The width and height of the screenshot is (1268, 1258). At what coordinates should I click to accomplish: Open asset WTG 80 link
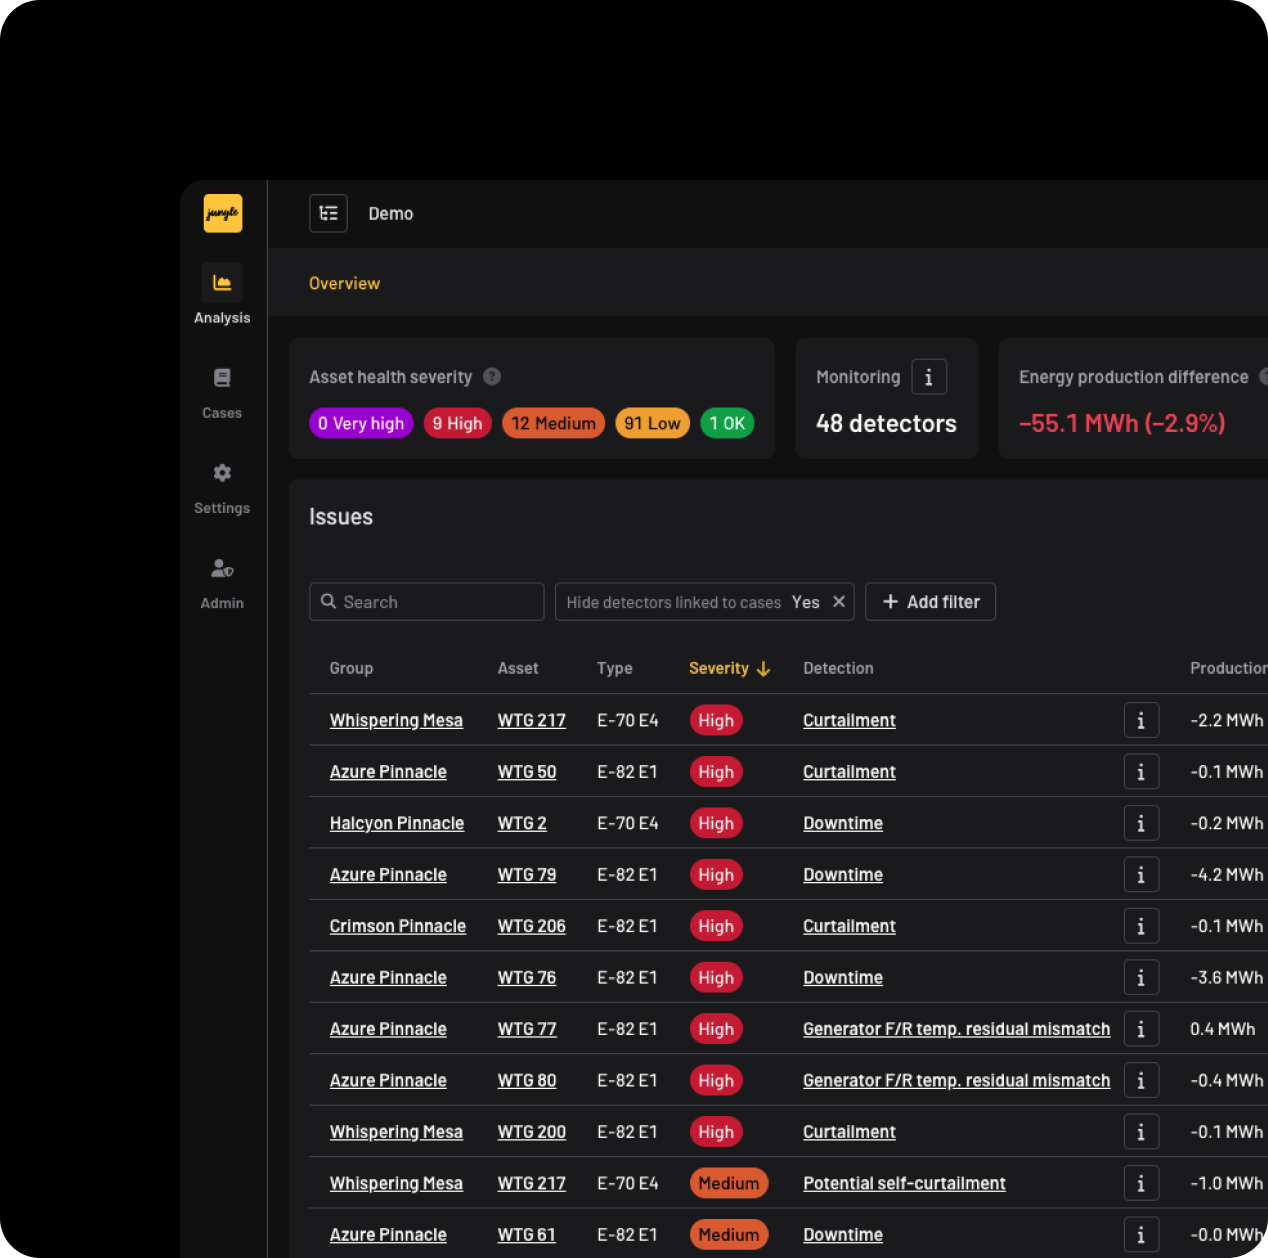(527, 1081)
